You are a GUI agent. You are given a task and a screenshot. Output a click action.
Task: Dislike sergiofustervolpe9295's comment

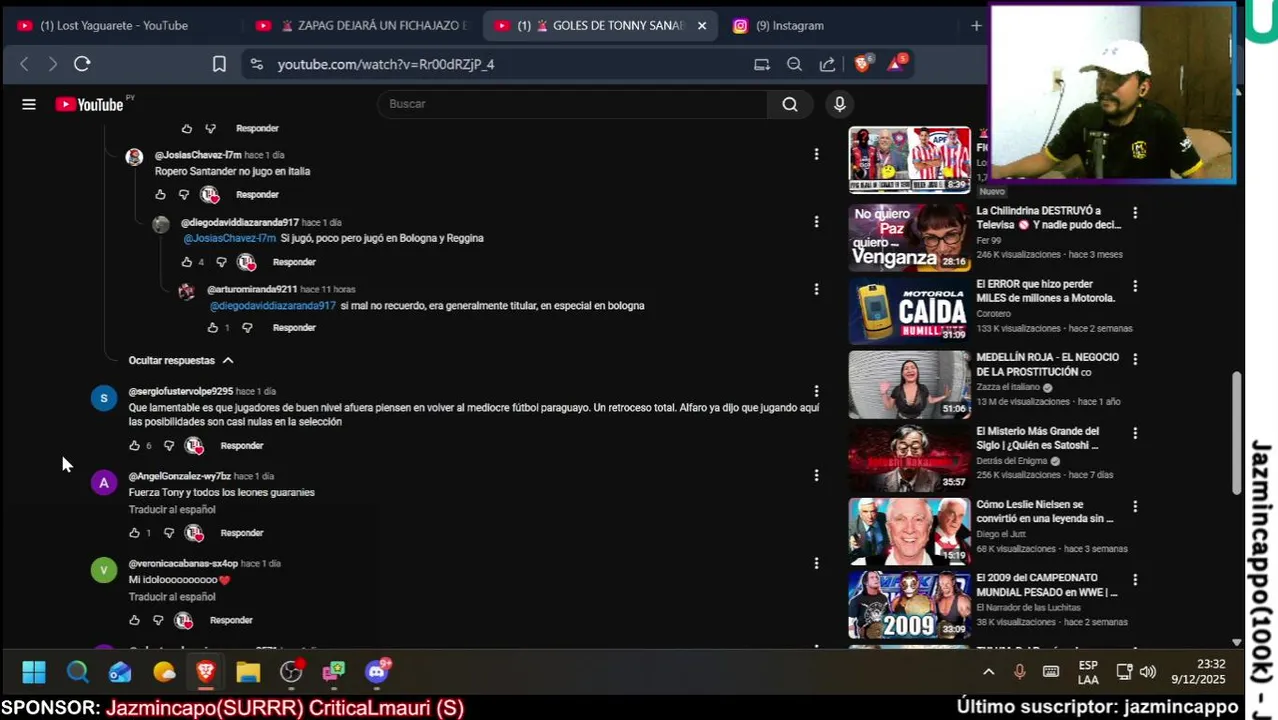169,446
